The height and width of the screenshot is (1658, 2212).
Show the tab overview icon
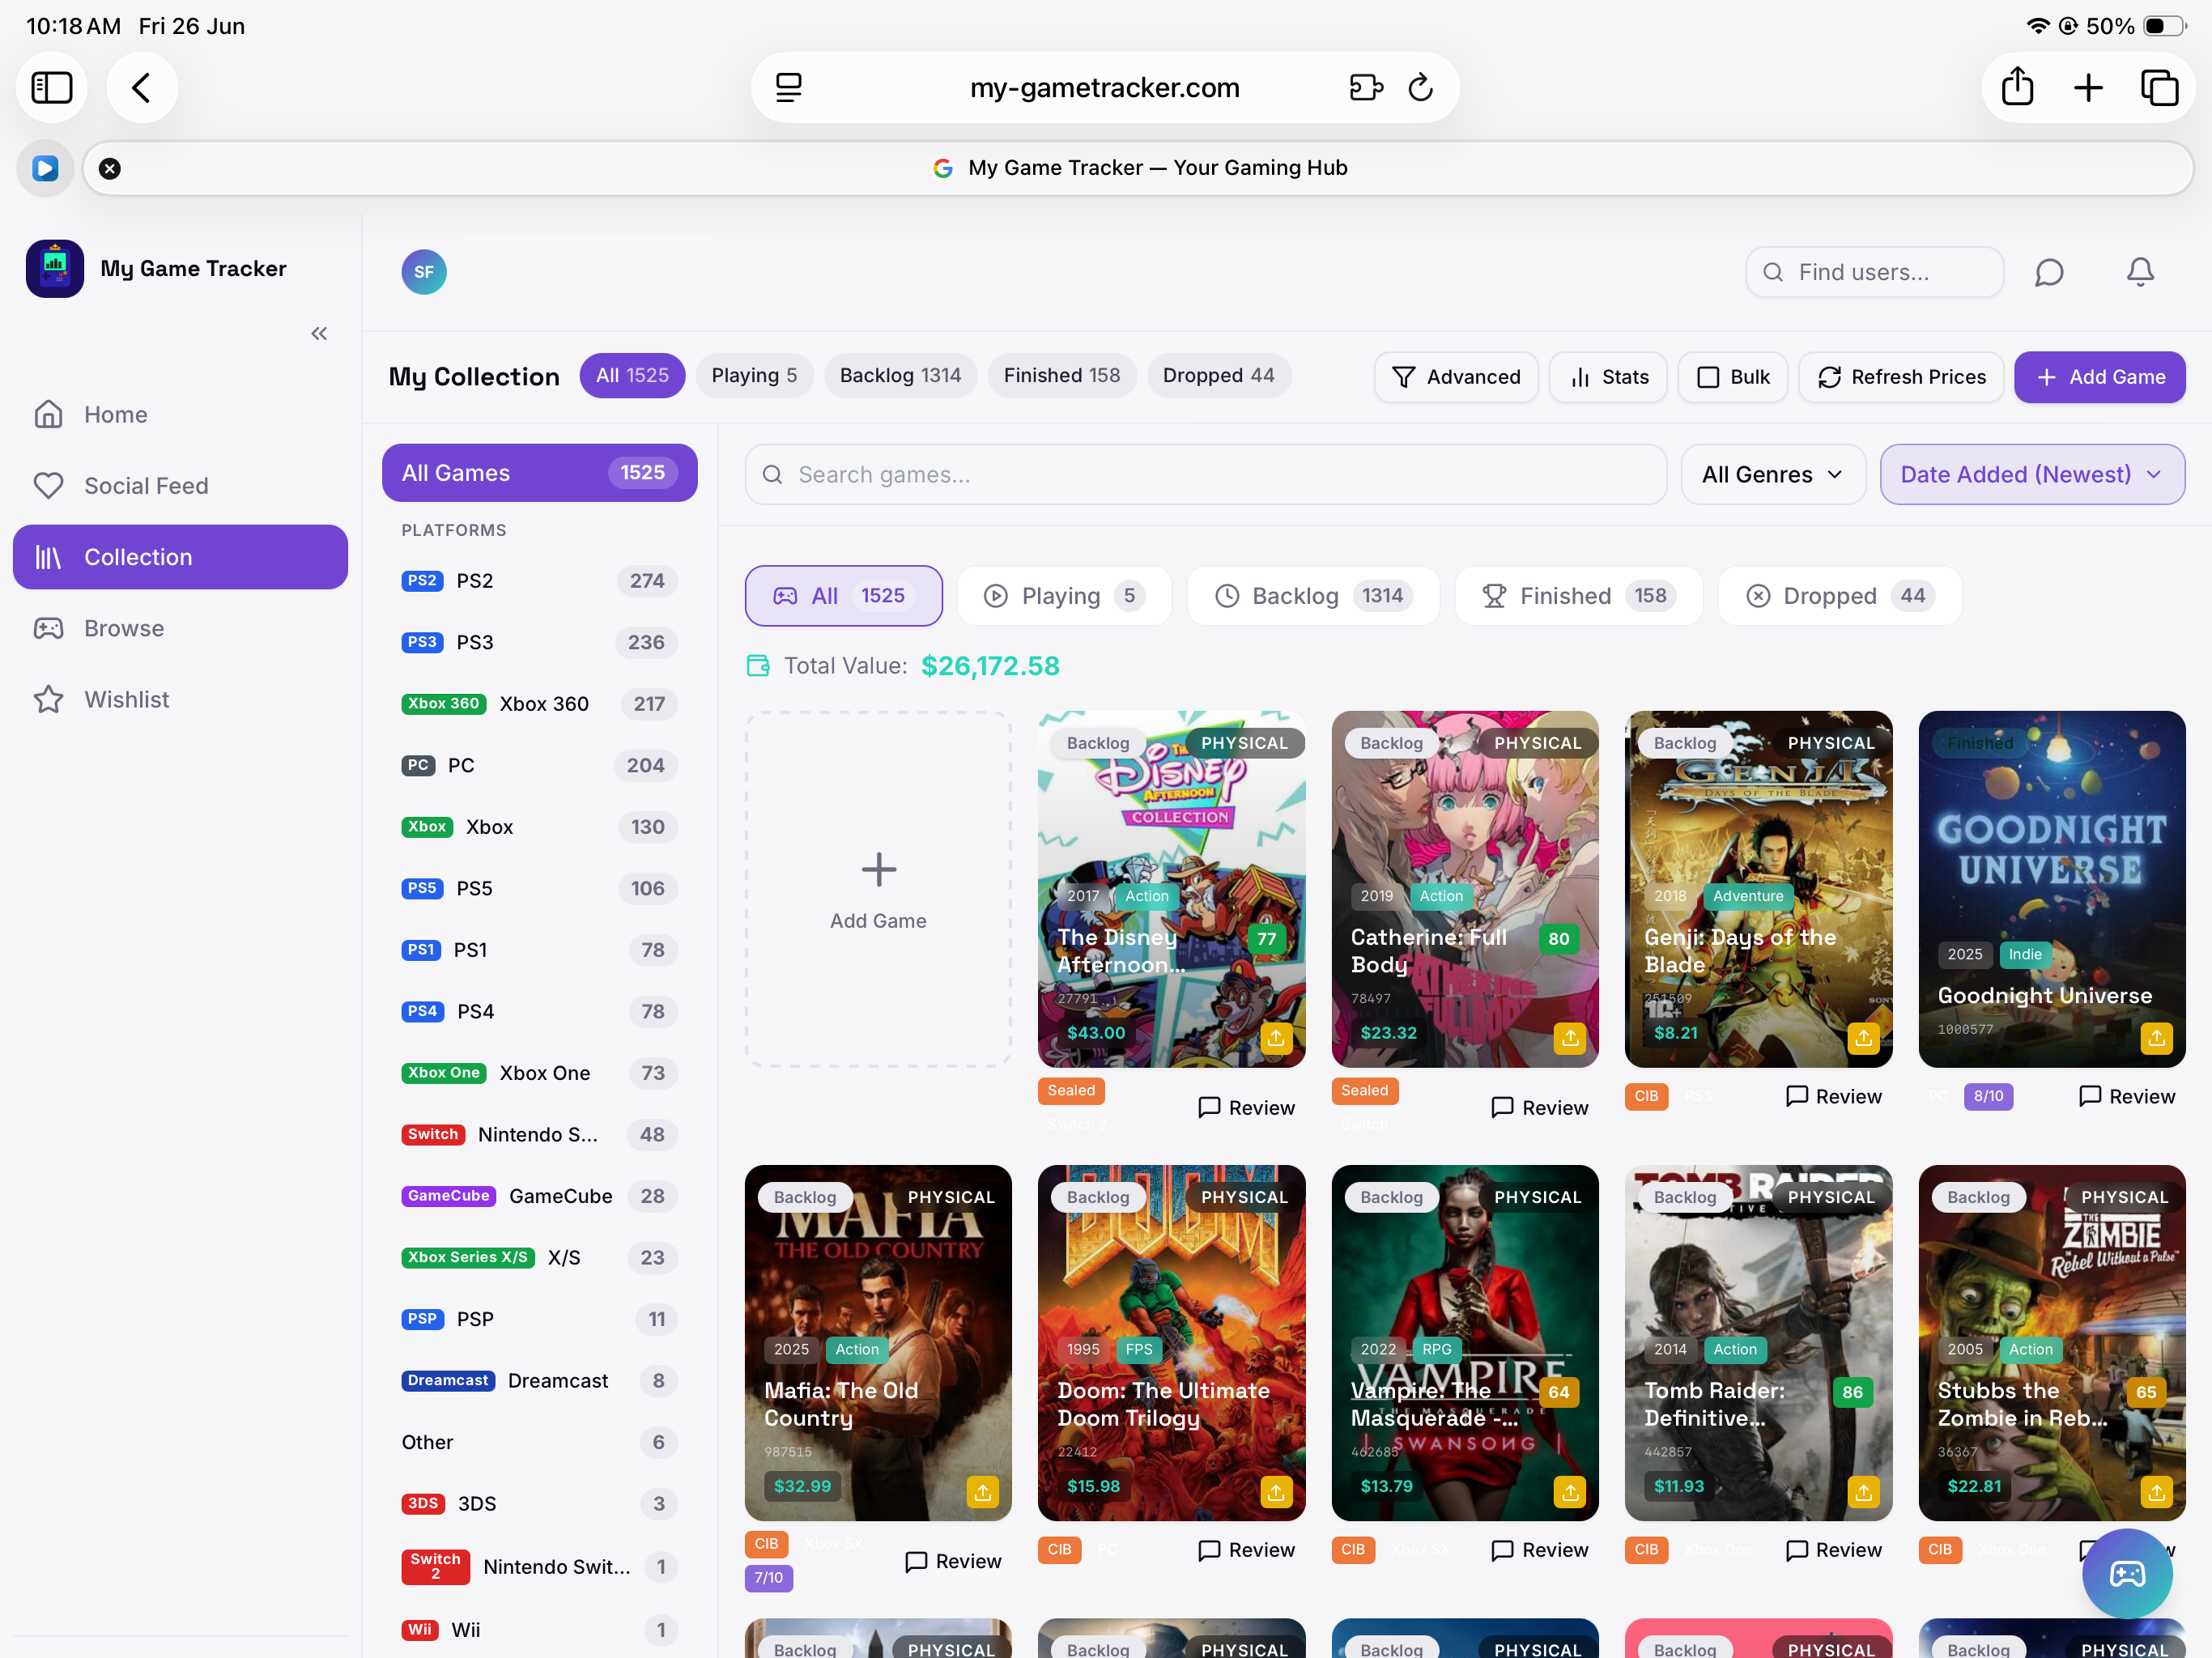pos(2159,88)
